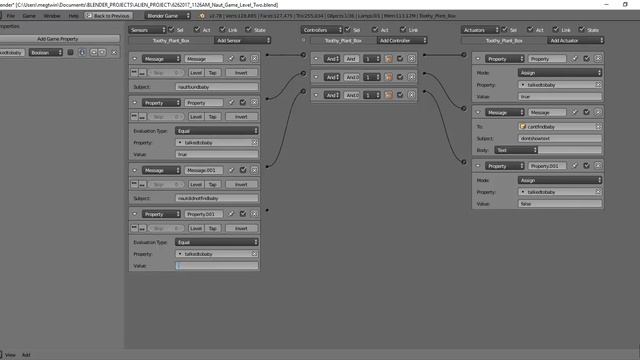The image size is (640, 360).
Task: Toggle the boolean game property value checkbox
Action: (70, 52)
